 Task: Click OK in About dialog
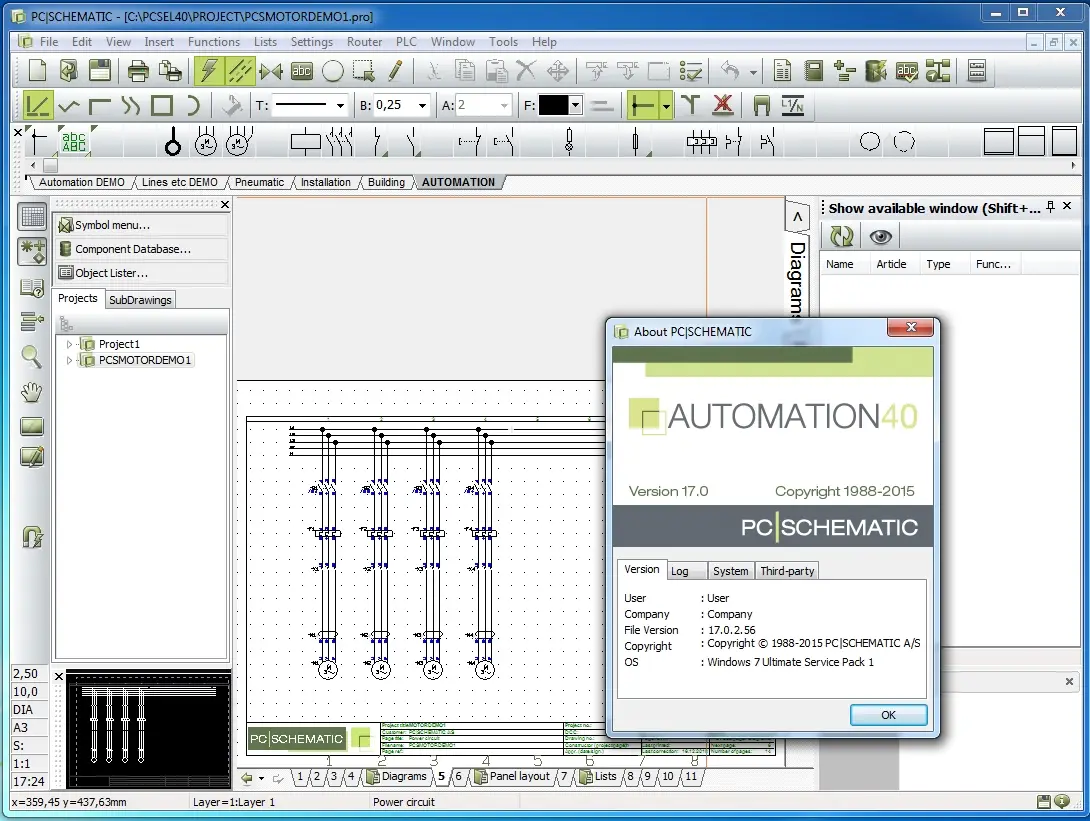click(x=888, y=715)
